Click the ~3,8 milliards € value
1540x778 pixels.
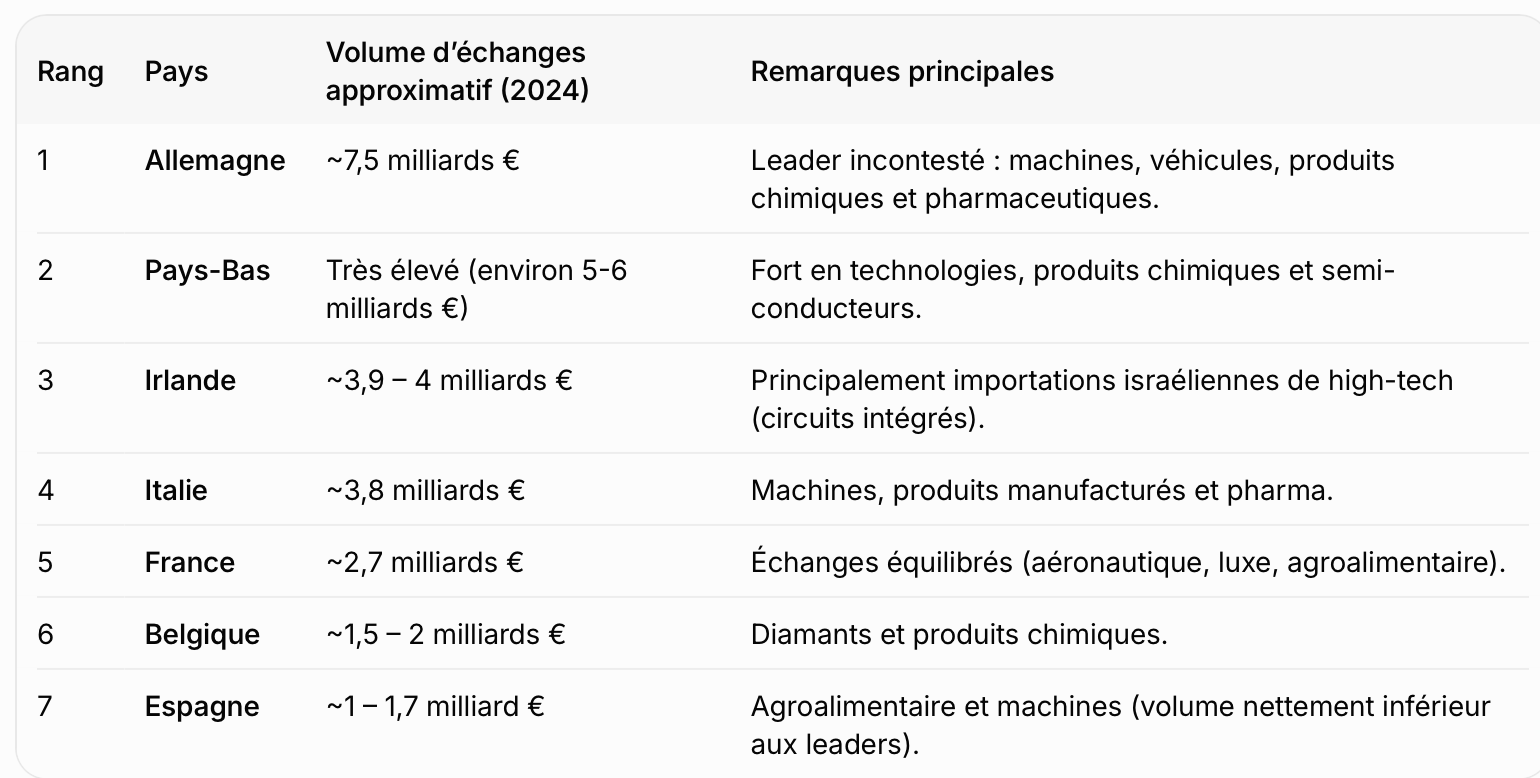425,490
